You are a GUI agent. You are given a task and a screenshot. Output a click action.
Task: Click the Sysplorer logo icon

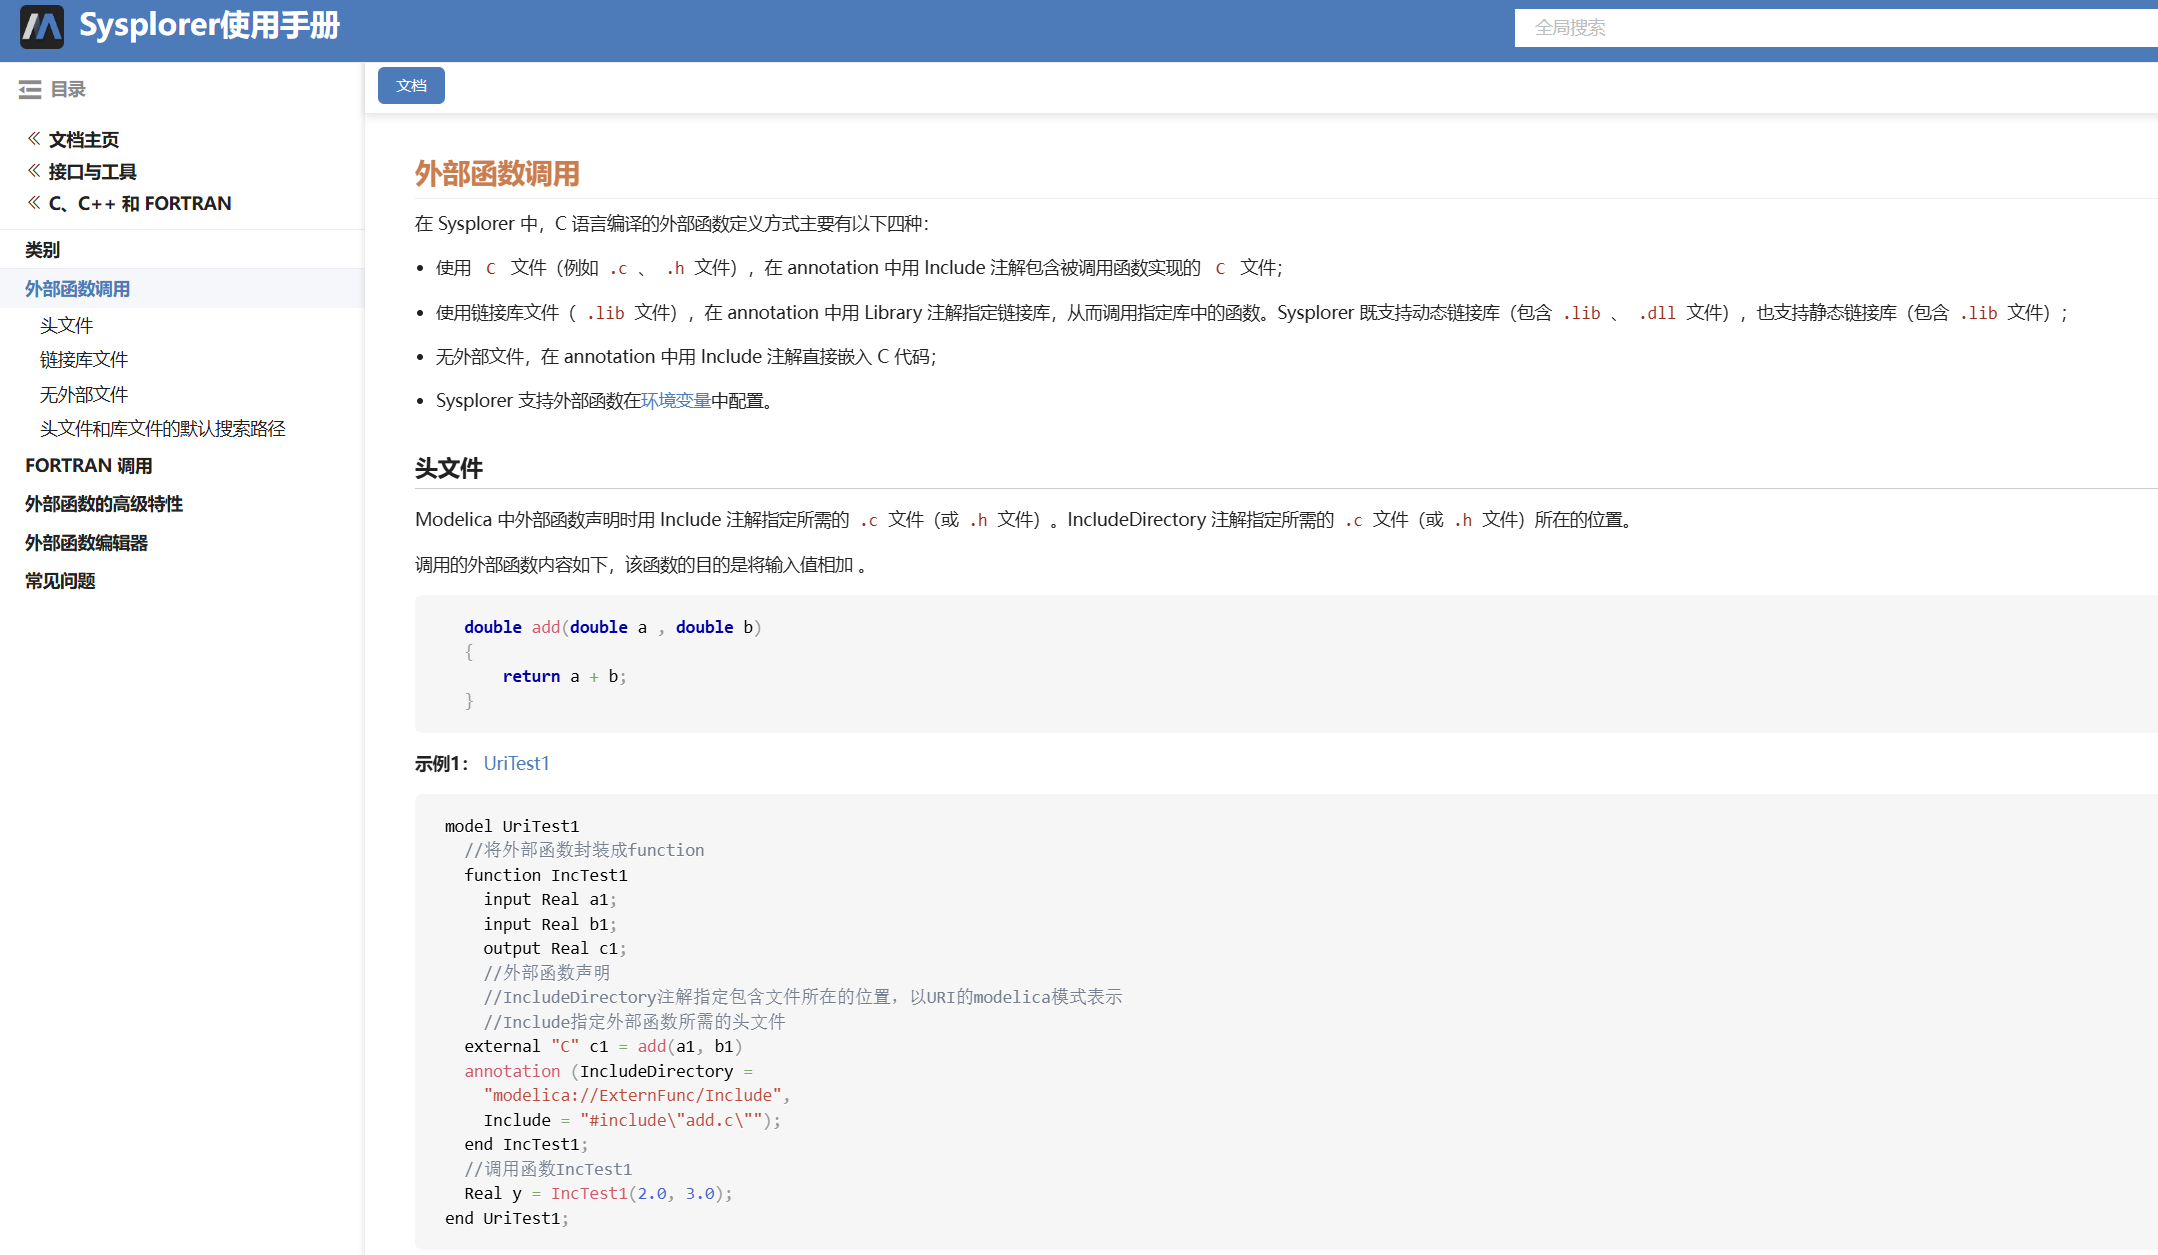(x=42, y=27)
